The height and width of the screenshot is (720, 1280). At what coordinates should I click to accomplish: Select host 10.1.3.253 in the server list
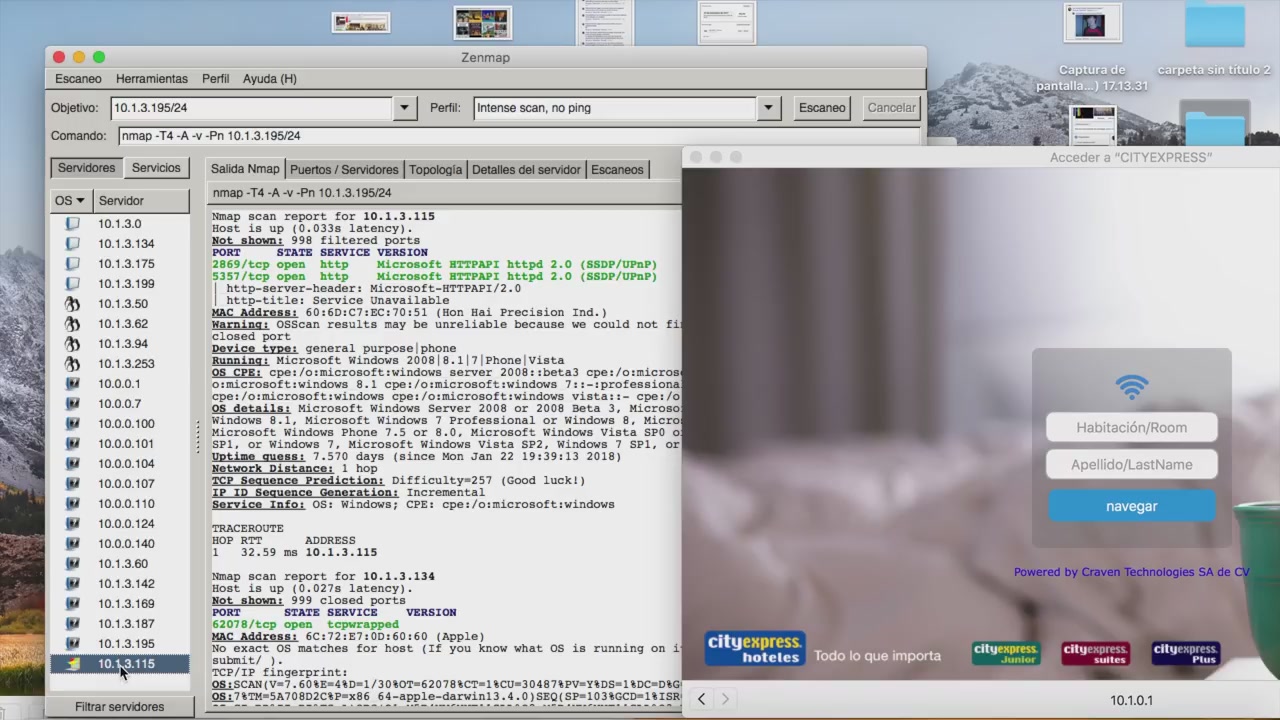coord(126,364)
